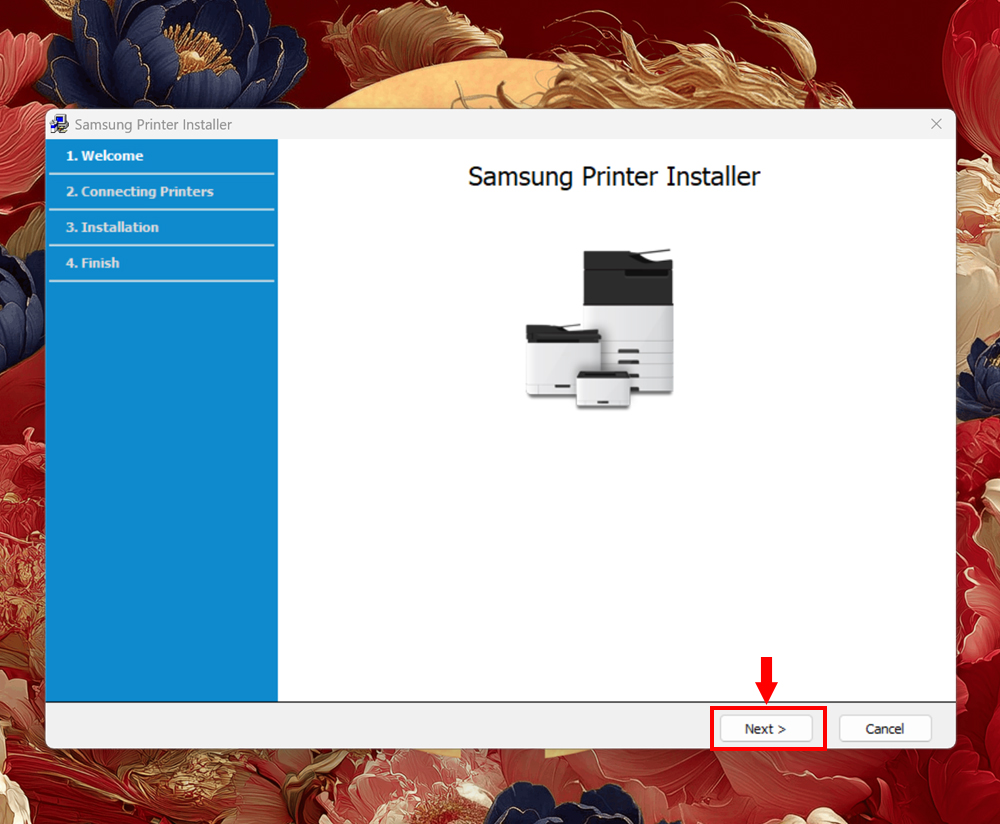Cancel the printer installation
This screenshot has height=824, width=1000.
(x=885, y=728)
